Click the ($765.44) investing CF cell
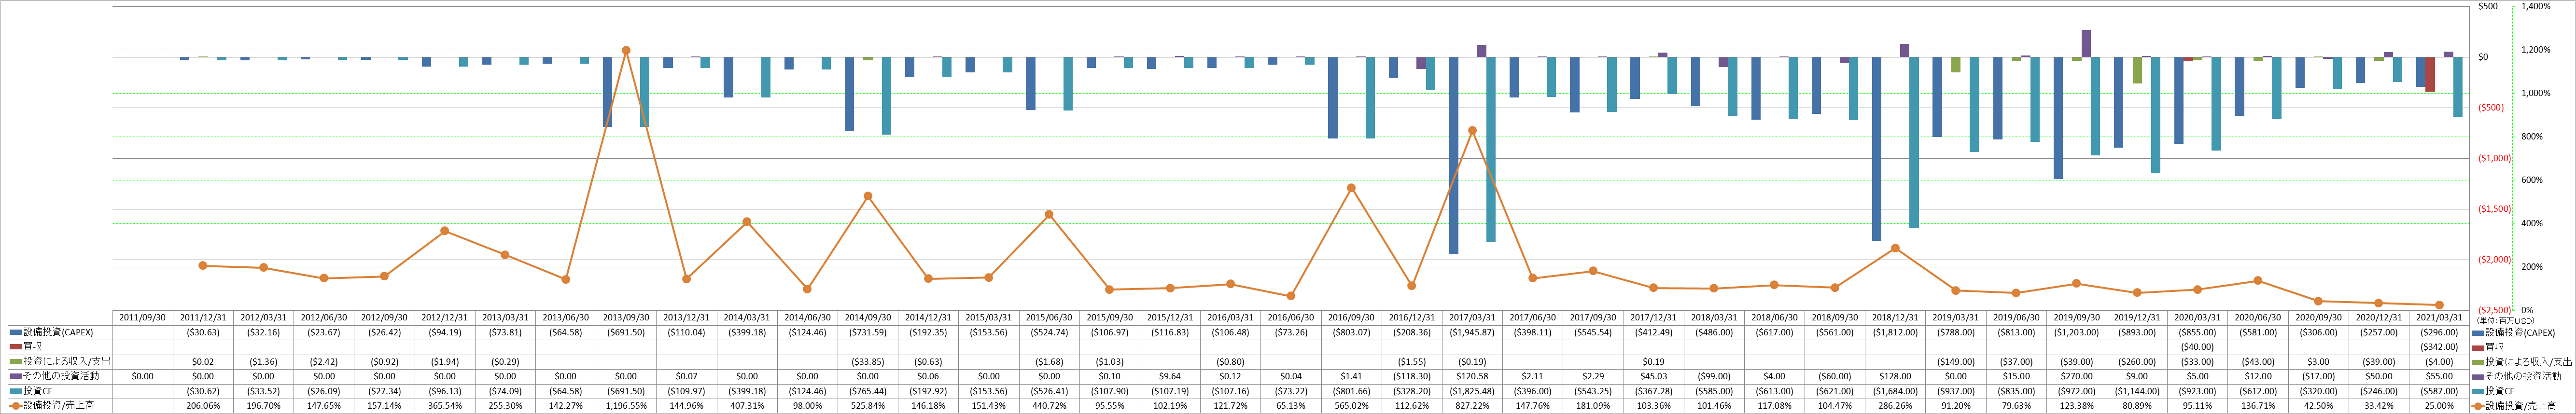Screen dimensions: 2576x414 pos(868,391)
